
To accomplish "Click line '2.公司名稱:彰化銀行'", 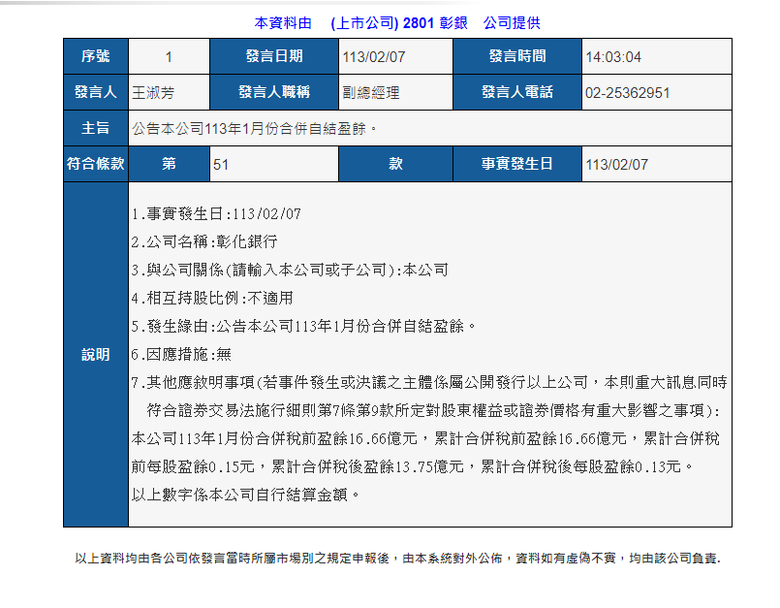I will click(204, 242).
